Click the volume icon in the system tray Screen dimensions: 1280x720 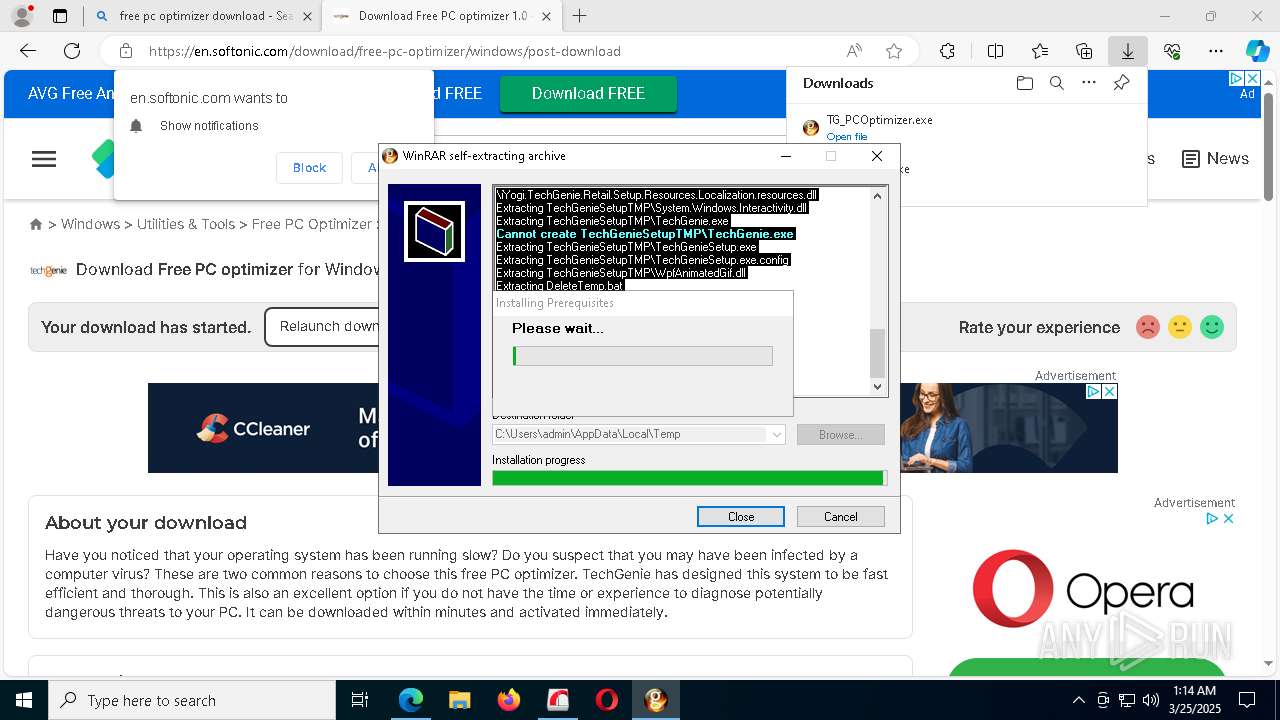coord(1151,700)
